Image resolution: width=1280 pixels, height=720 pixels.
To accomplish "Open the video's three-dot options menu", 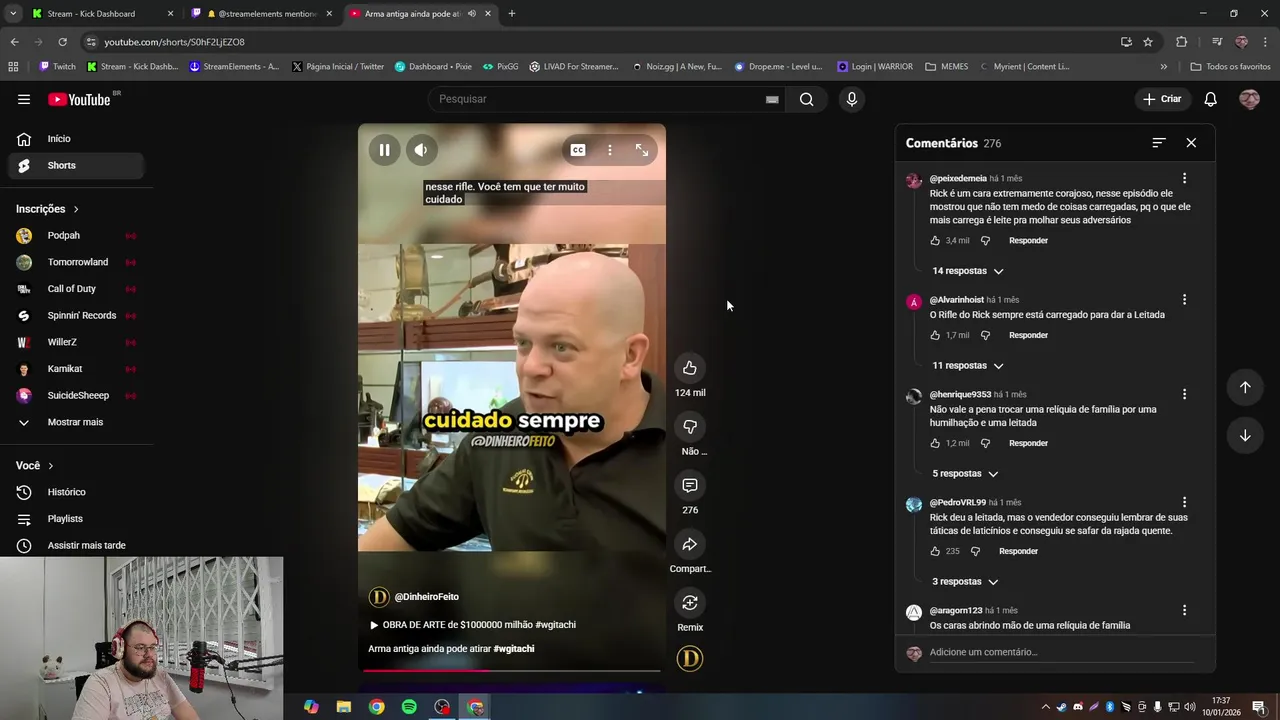I will pyautogui.click(x=610, y=150).
